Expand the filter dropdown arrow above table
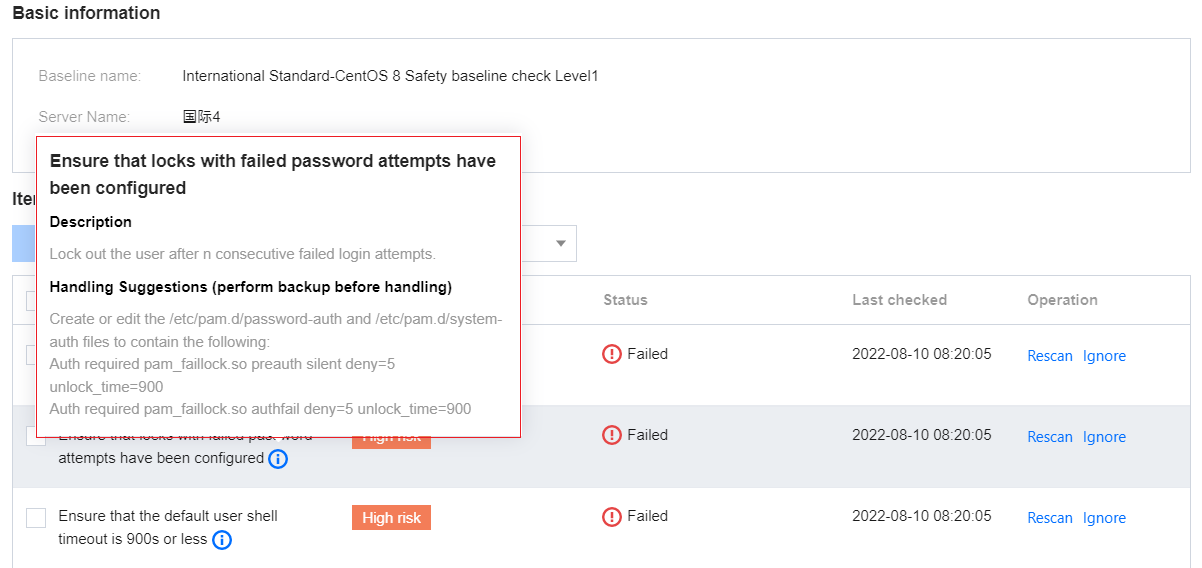The height and width of the screenshot is (568, 1202). click(561, 243)
